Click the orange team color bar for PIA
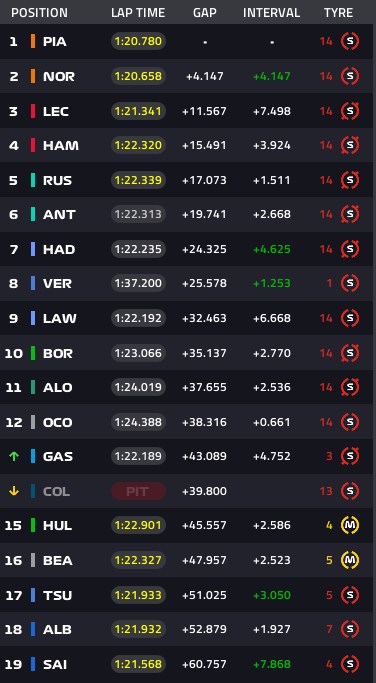The width and height of the screenshot is (376, 683). (33, 41)
